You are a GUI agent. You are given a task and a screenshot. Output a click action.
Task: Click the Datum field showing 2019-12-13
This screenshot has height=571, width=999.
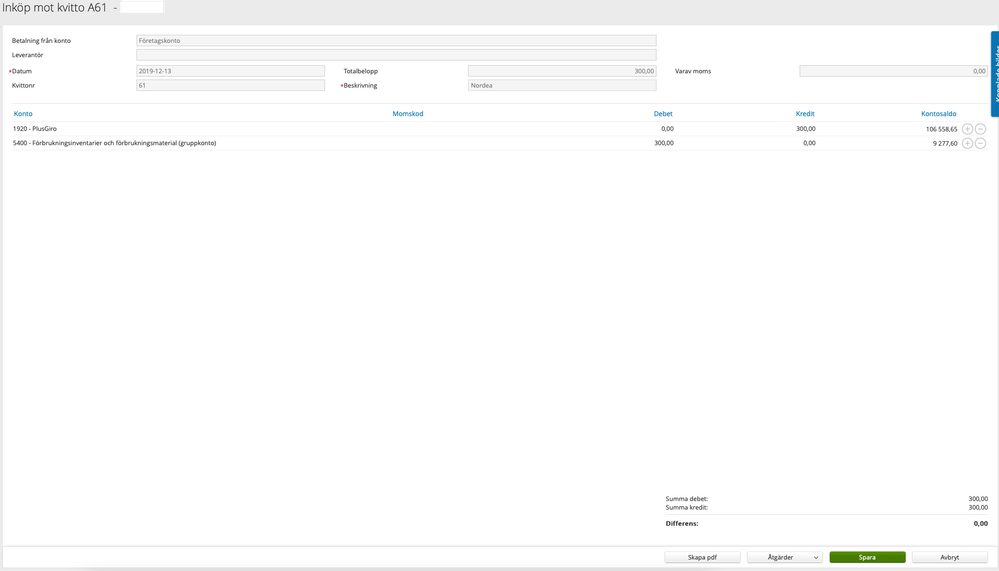(x=230, y=71)
